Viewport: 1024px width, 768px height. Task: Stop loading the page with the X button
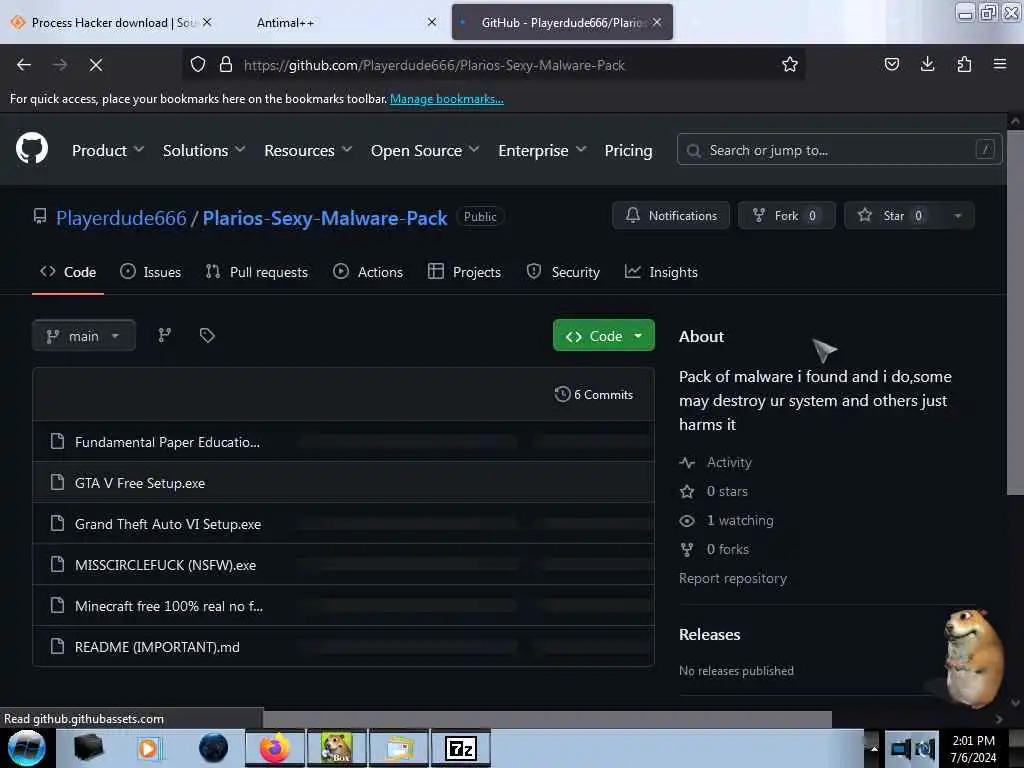tap(96, 65)
